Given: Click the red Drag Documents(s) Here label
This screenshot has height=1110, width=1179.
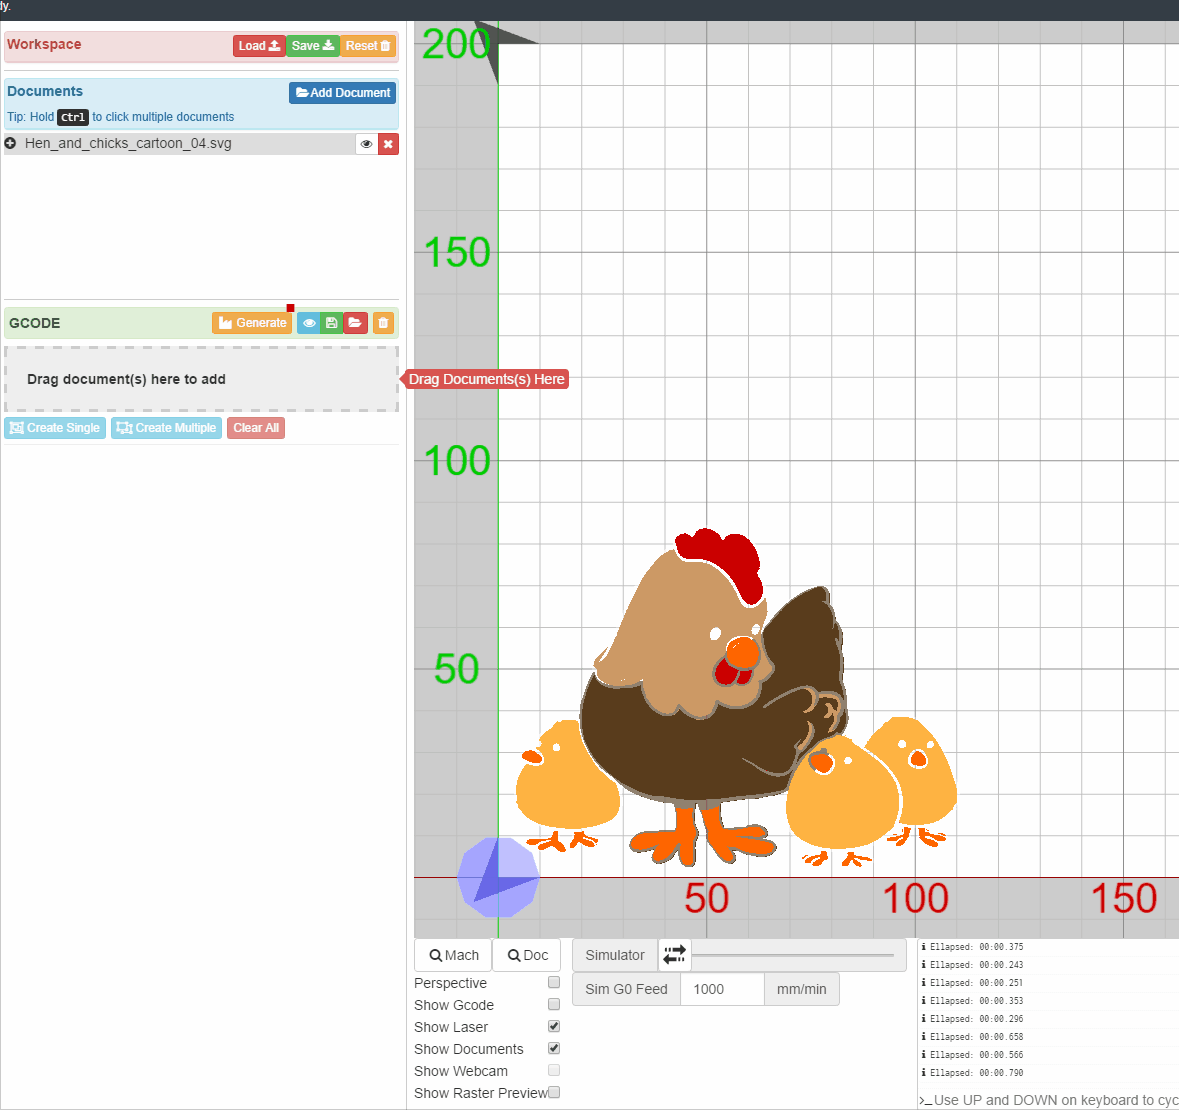Looking at the screenshot, I should [x=486, y=379].
